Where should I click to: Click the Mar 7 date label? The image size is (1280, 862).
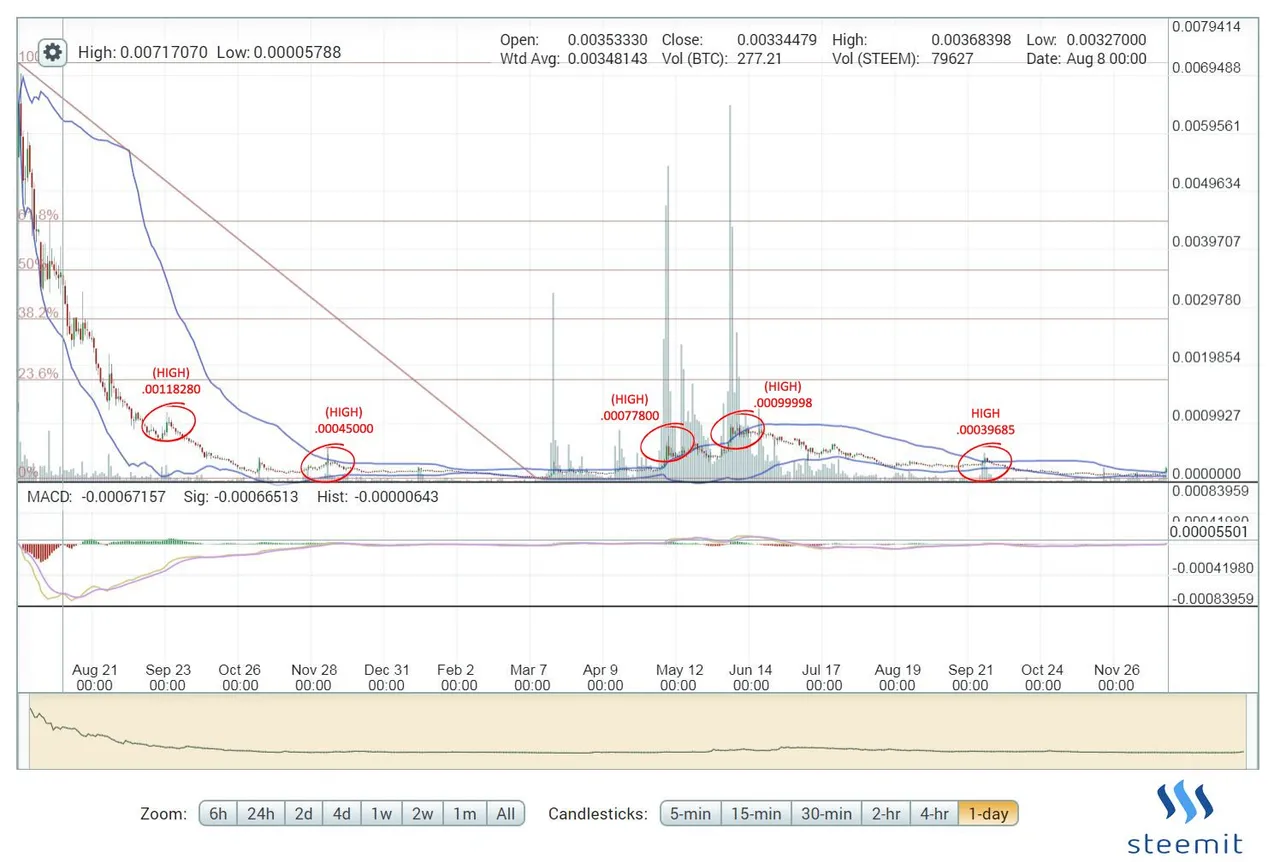click(532, 677)
